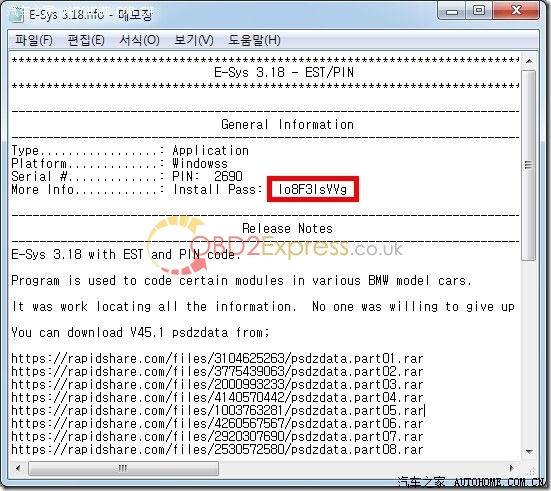Click the vertical scrollbar thumb
This screenshot has height=491, width=551.
point(529,165)
